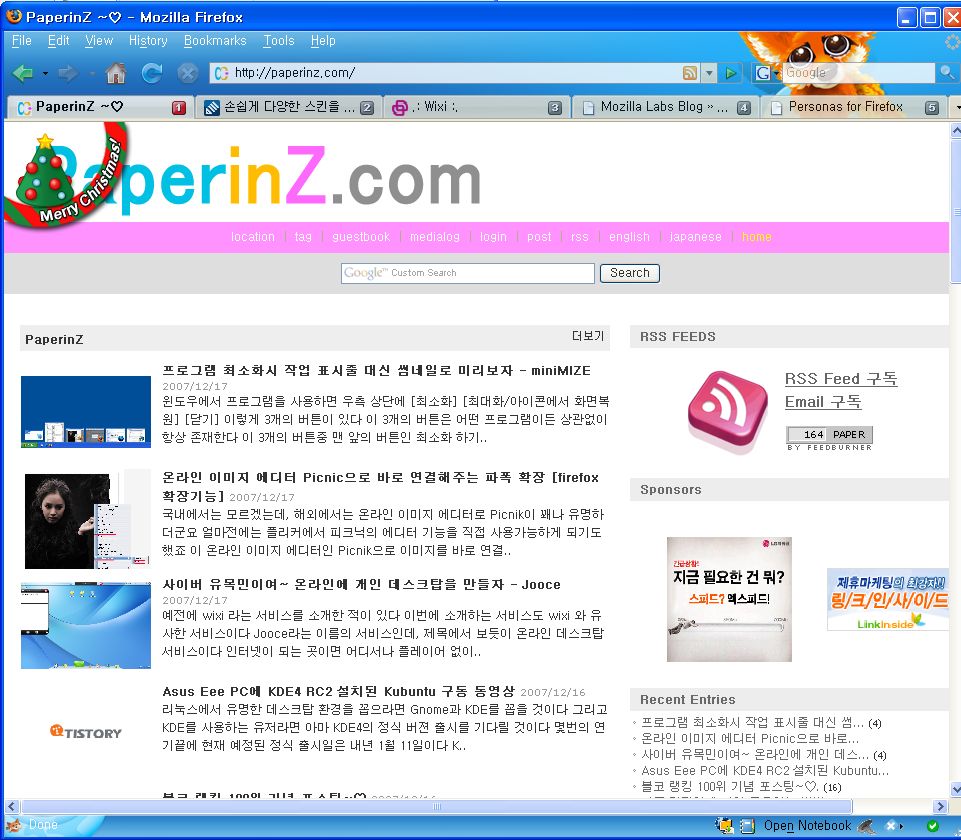Click the green Go arrow button

click(731, 74)
